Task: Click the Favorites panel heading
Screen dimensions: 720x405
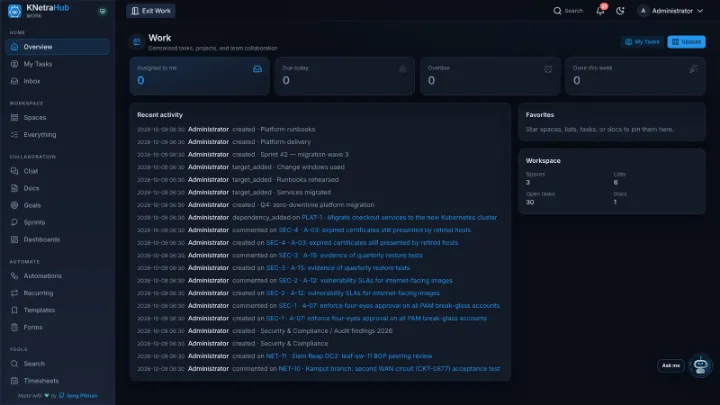Action: pos(540,115)
